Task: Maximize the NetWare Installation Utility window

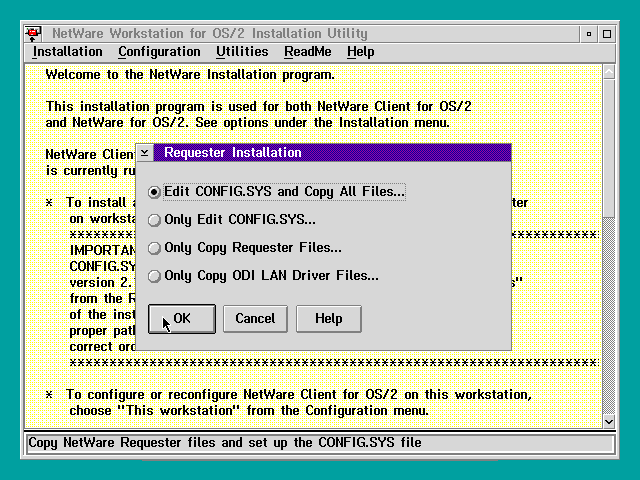Action: coord(607,34)
